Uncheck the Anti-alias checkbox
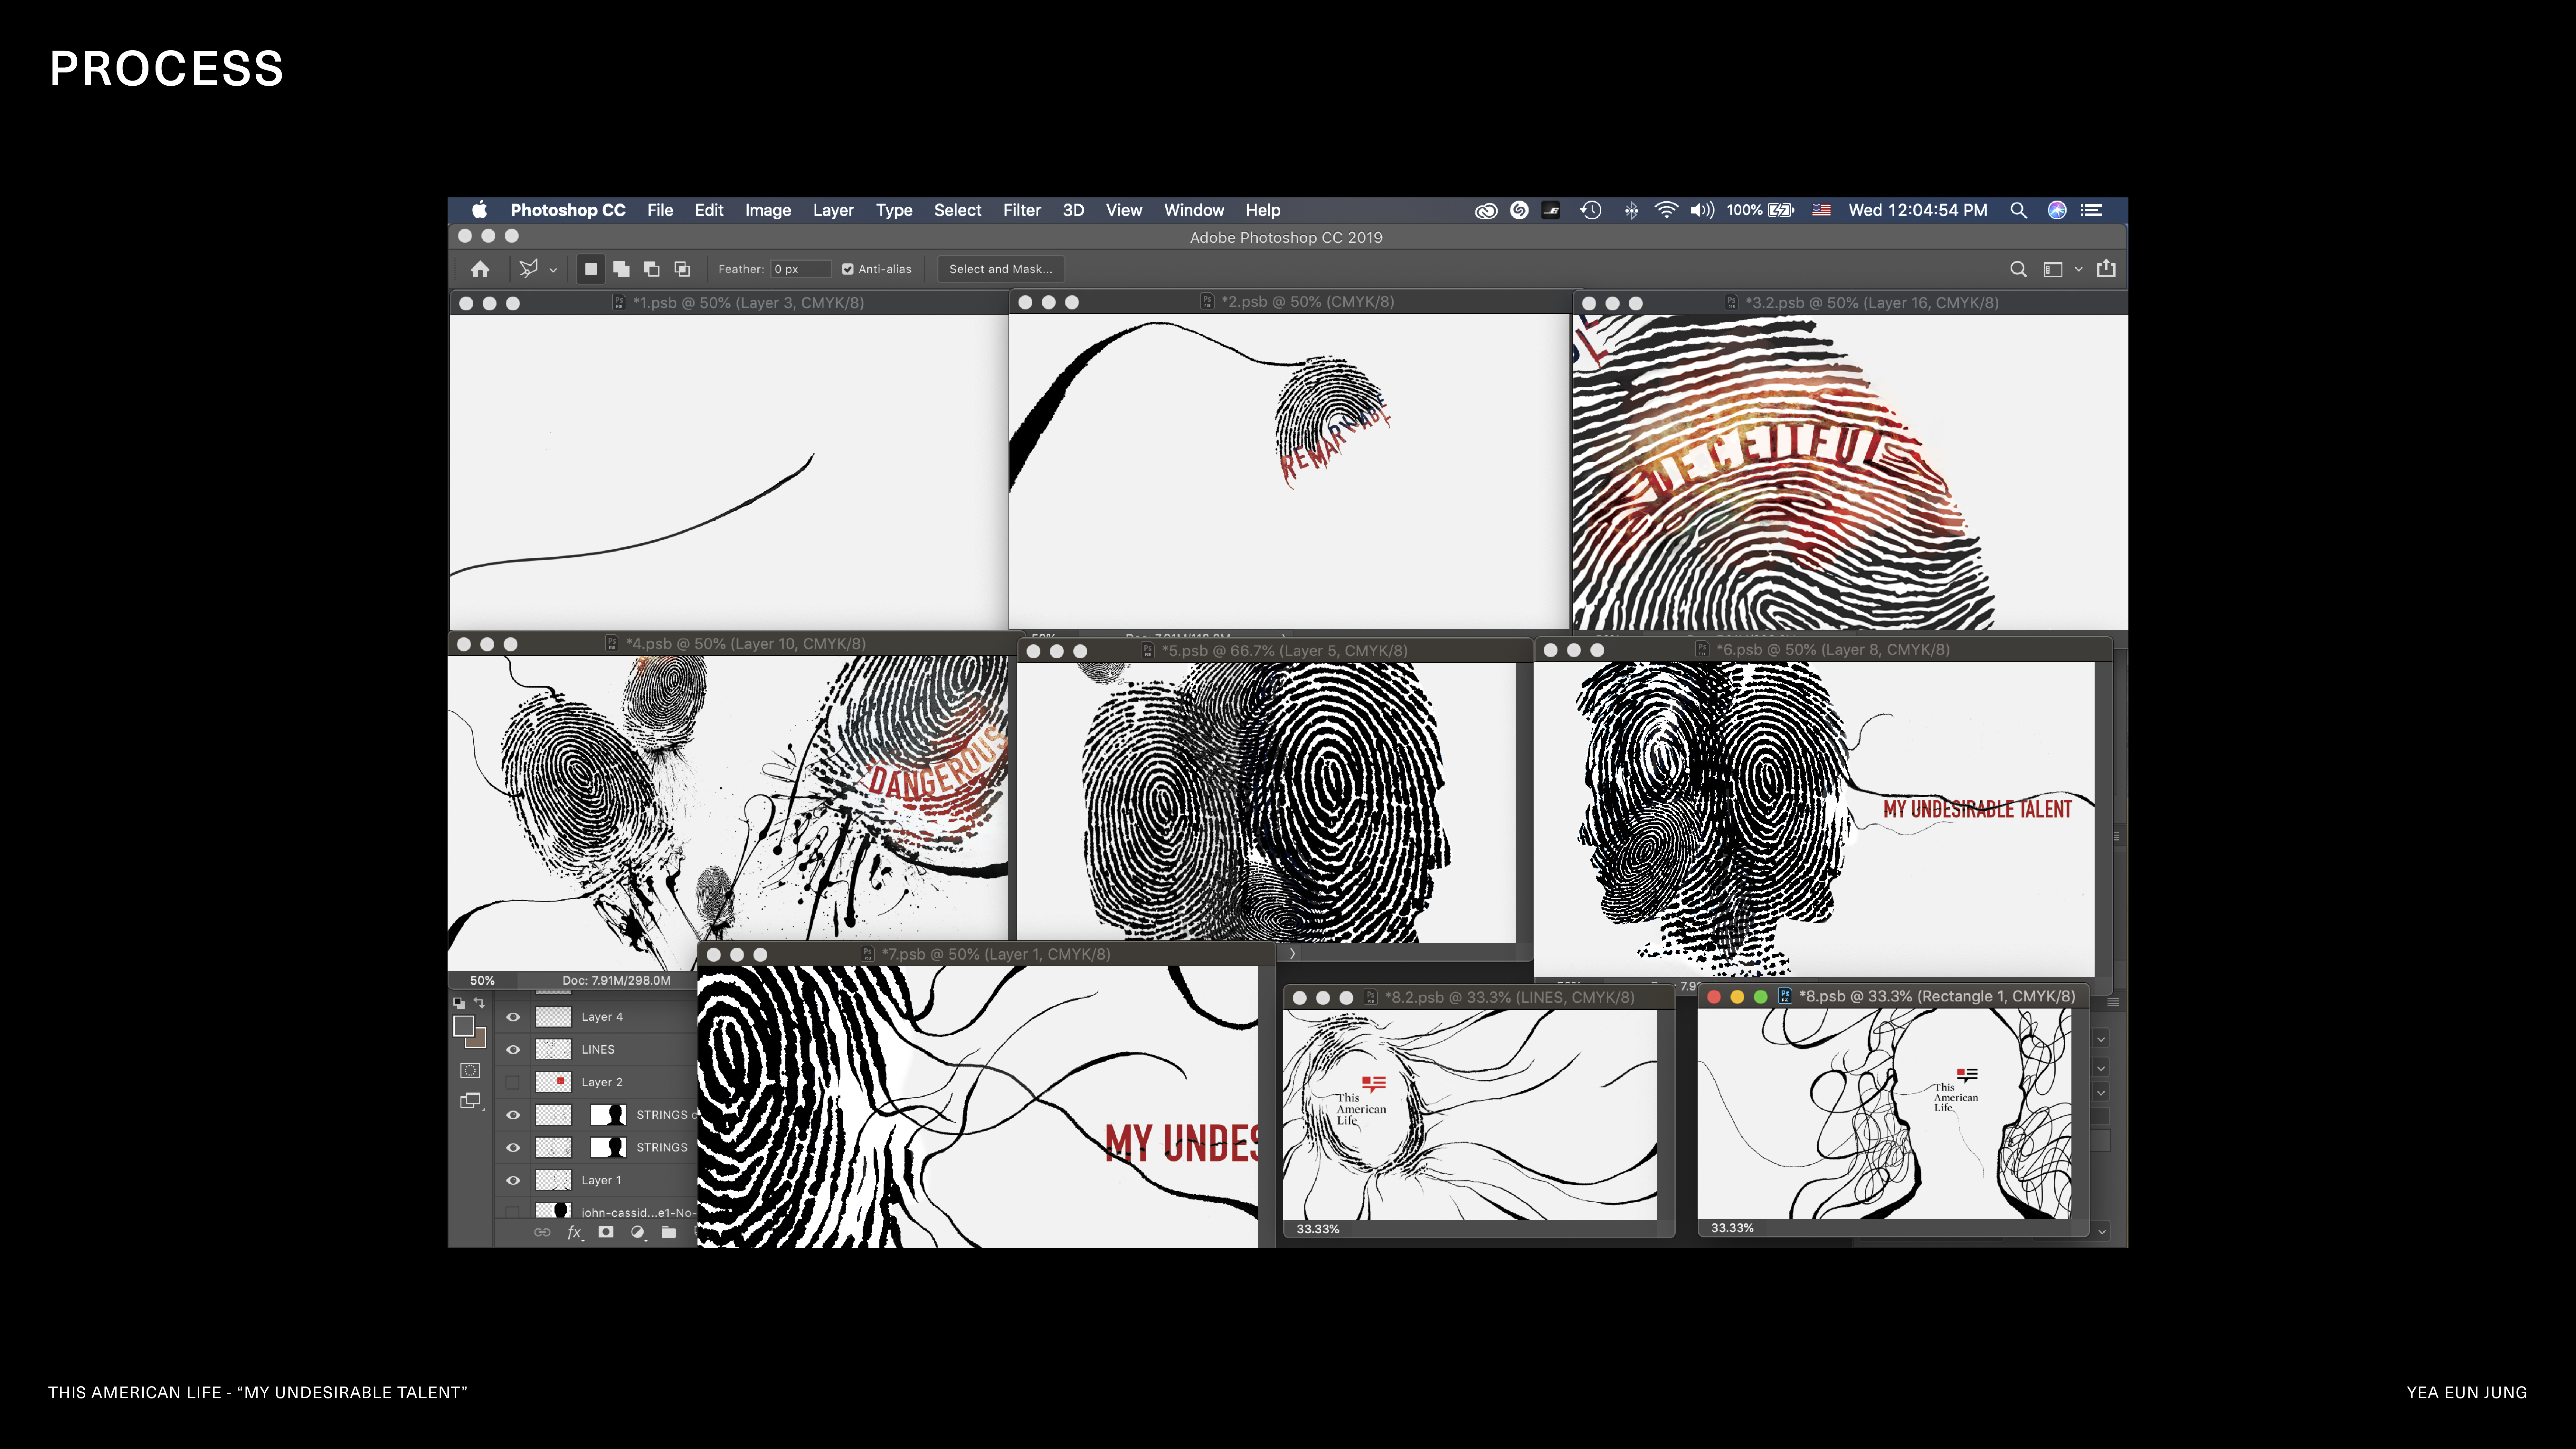 click(x=848, y=269)
